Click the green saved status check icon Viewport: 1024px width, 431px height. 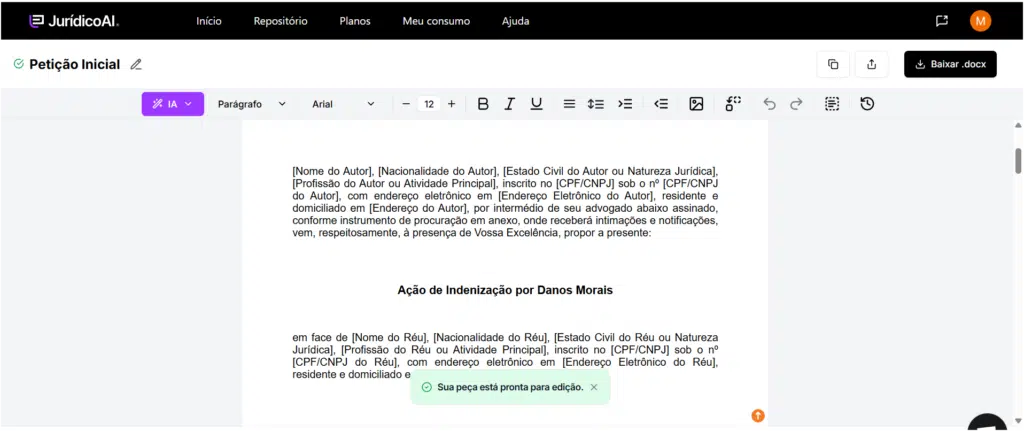(x=18, y=64)
